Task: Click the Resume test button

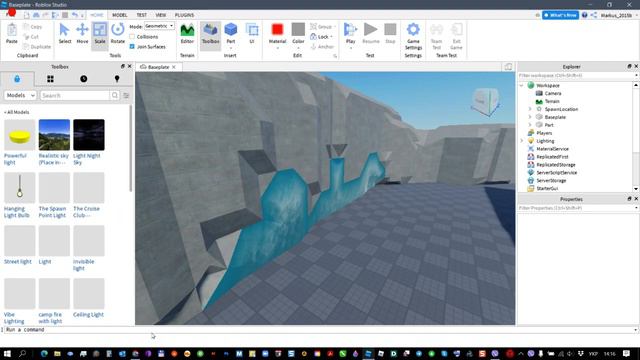Action: 371,33
